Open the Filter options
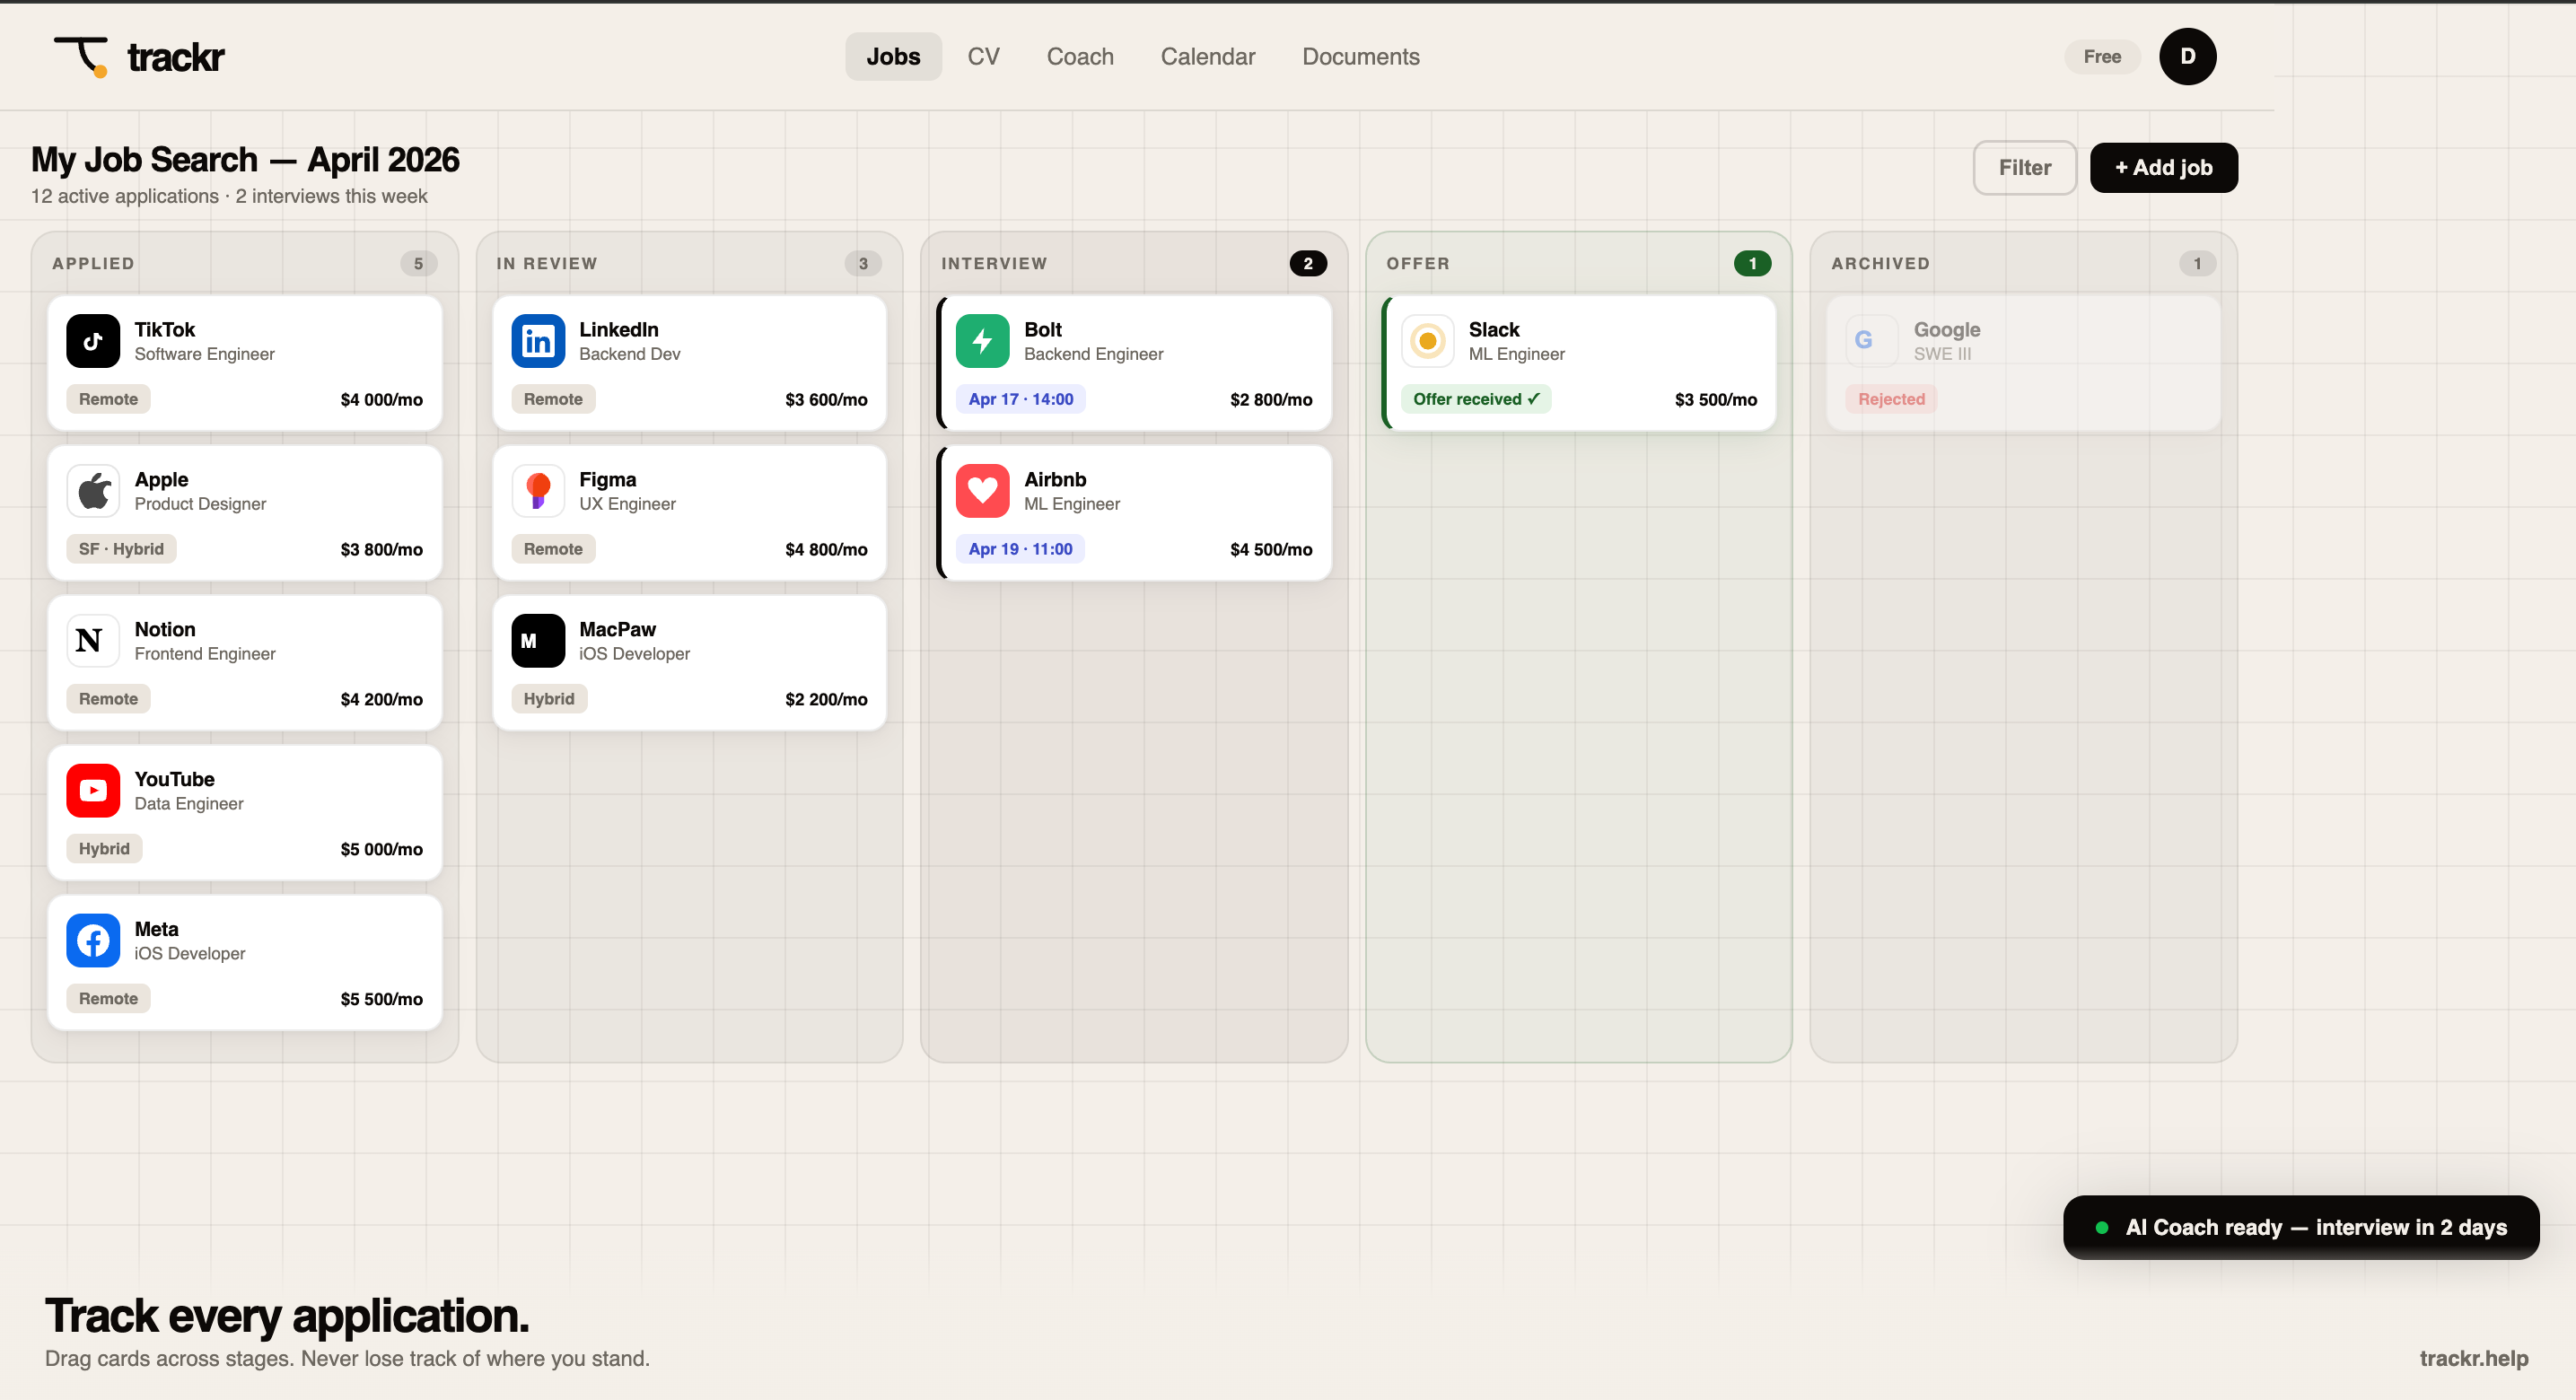 click(x=2024, y=168)
